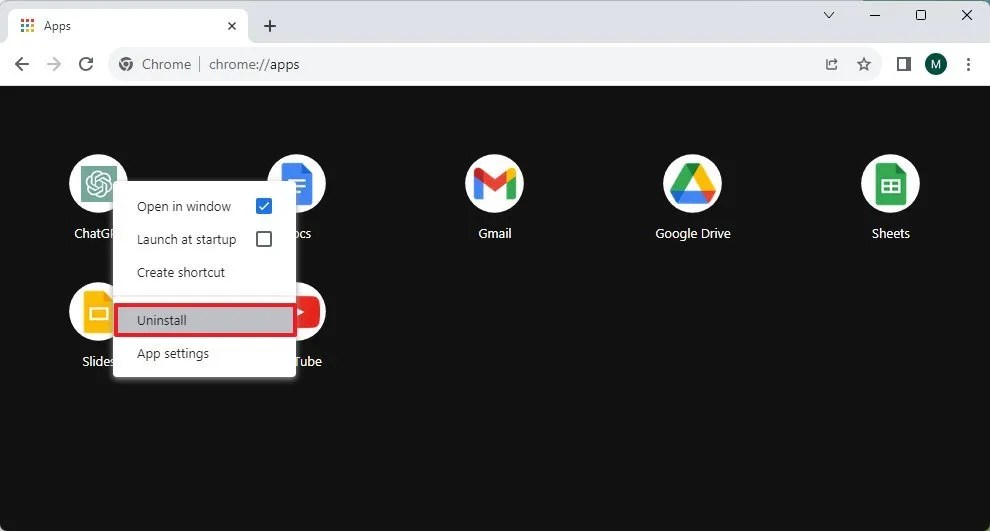Open the Gmail app icon

494,183
